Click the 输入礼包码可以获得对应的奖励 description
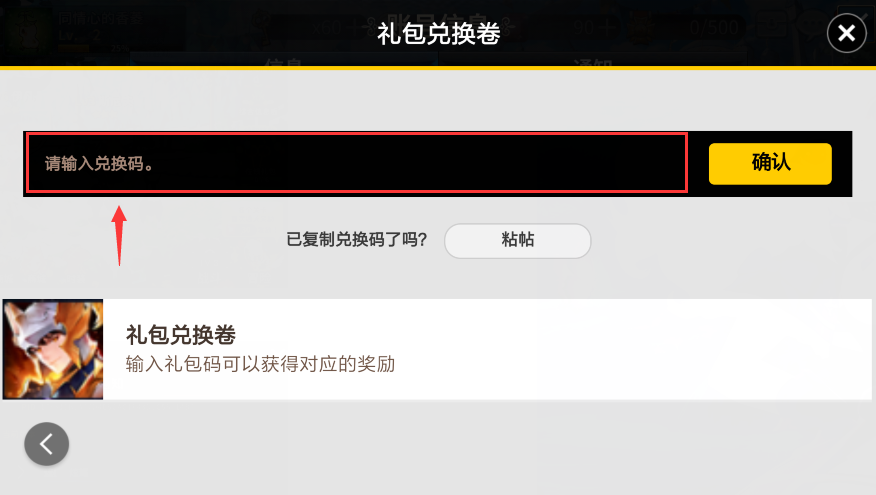This screenshot has height=495, width=876. click(x=260, y=364)
